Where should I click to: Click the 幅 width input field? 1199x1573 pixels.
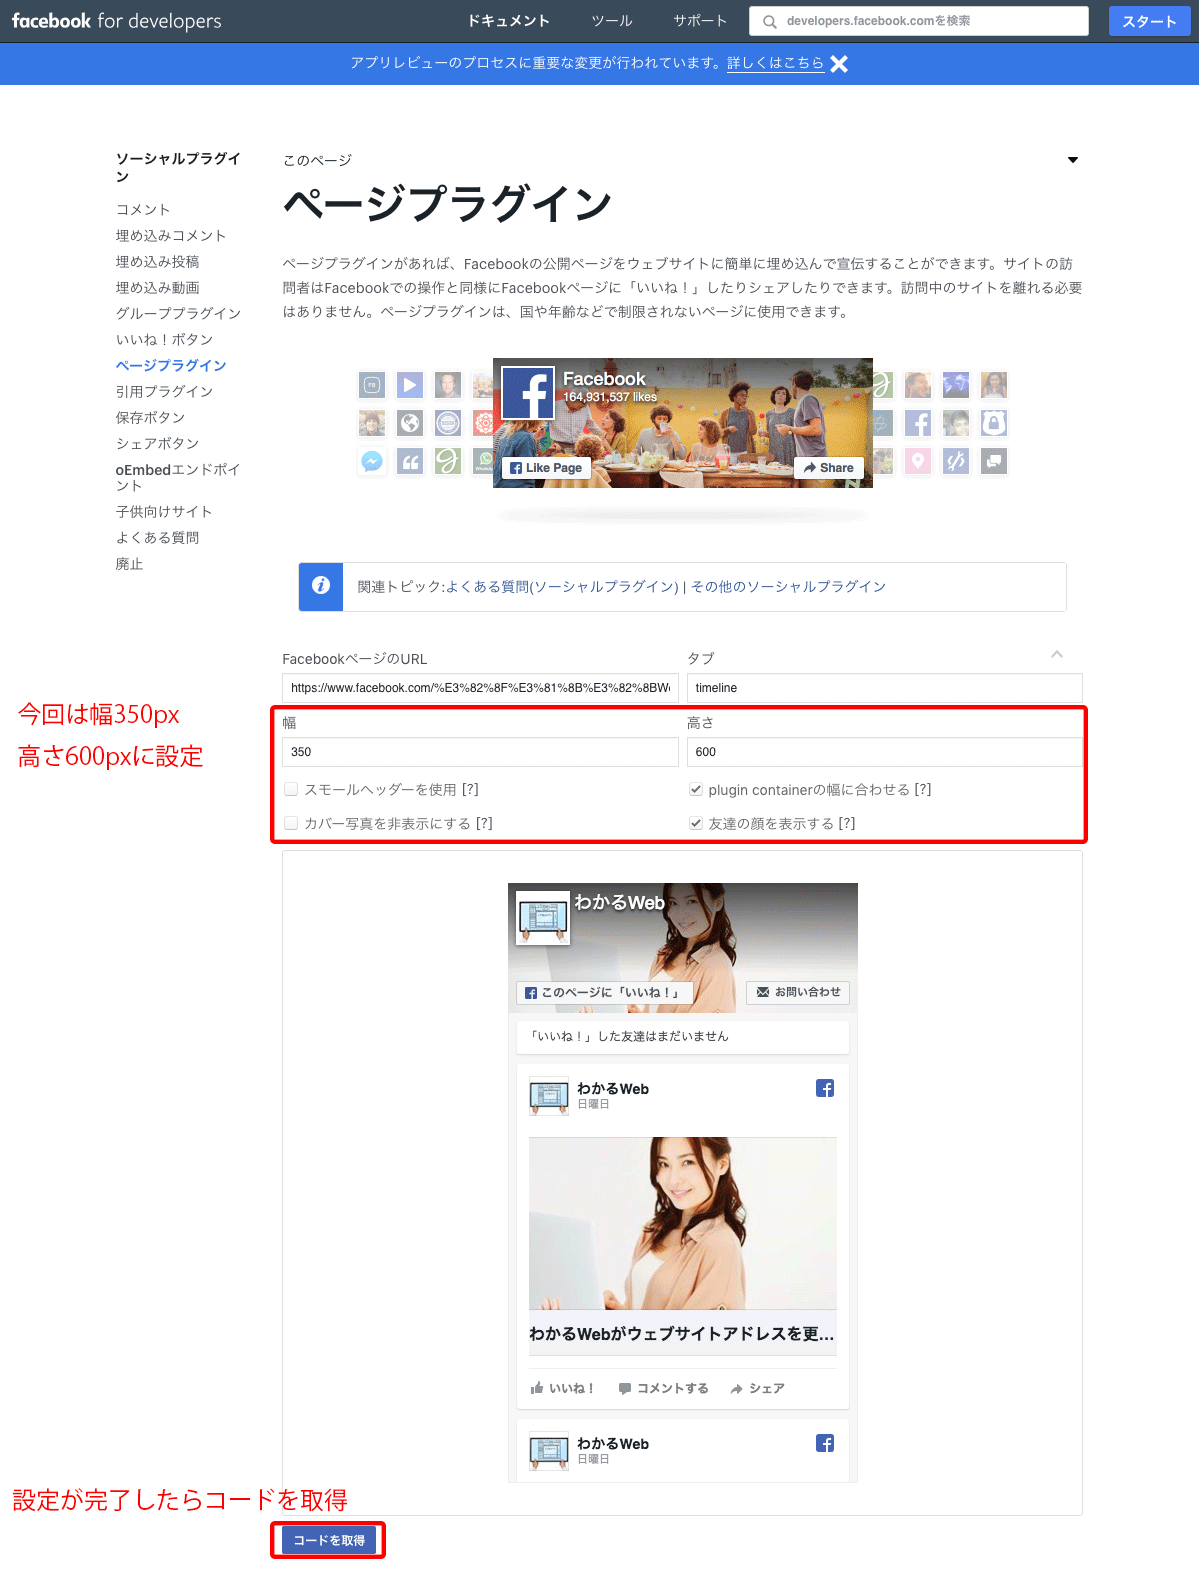[x=480, y=752]
